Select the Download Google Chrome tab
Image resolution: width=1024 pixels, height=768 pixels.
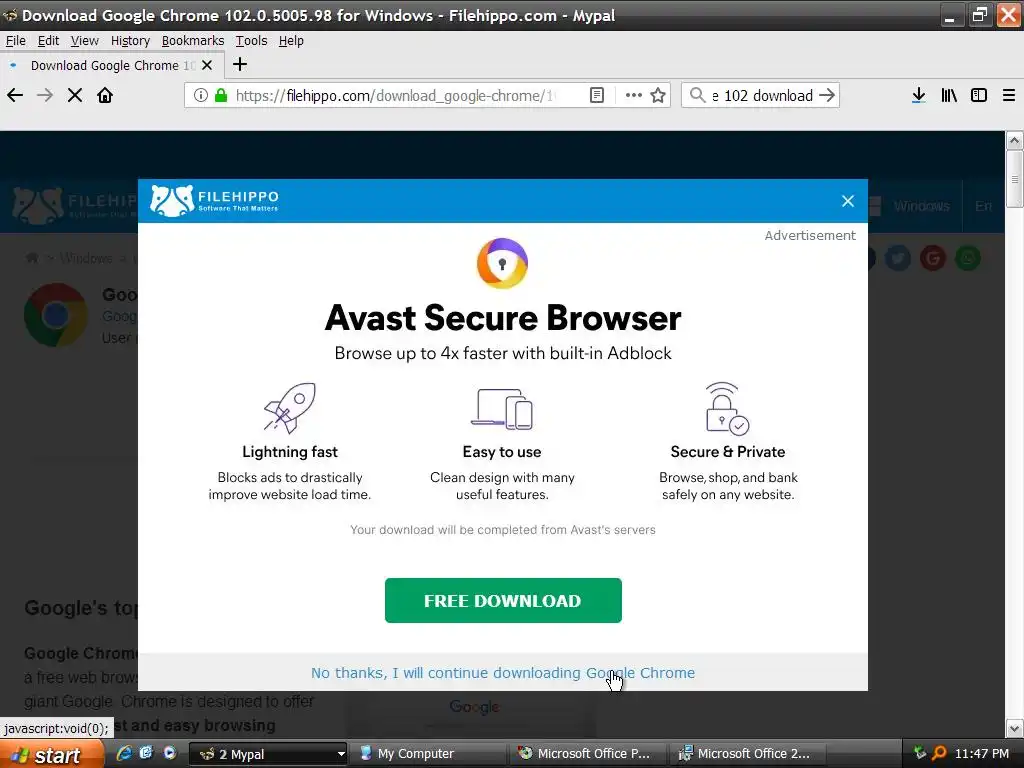pos(112,65)
